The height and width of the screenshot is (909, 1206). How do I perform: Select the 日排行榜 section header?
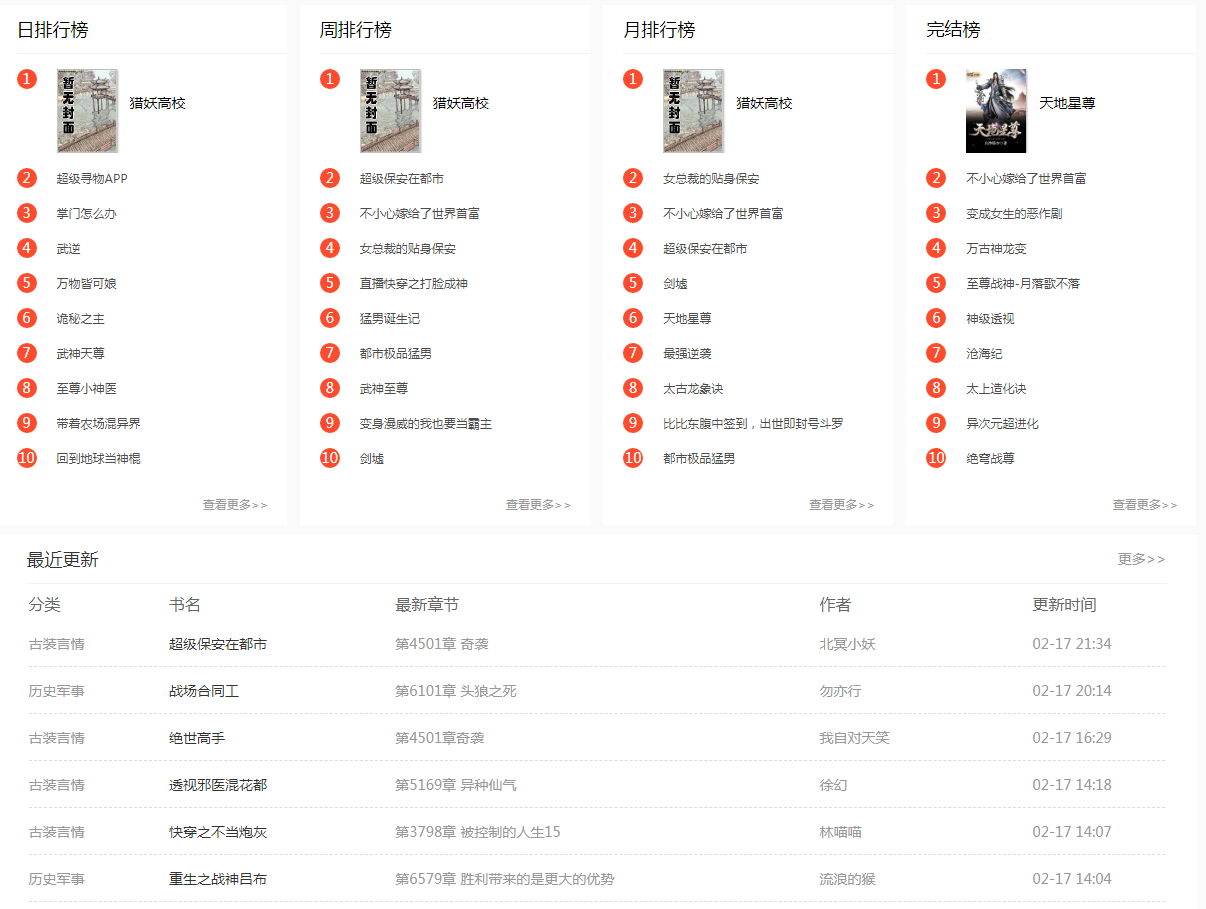51,30
